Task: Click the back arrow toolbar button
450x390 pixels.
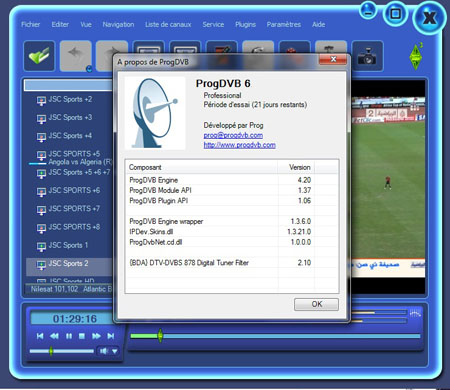Action: (x=76, y=56)
